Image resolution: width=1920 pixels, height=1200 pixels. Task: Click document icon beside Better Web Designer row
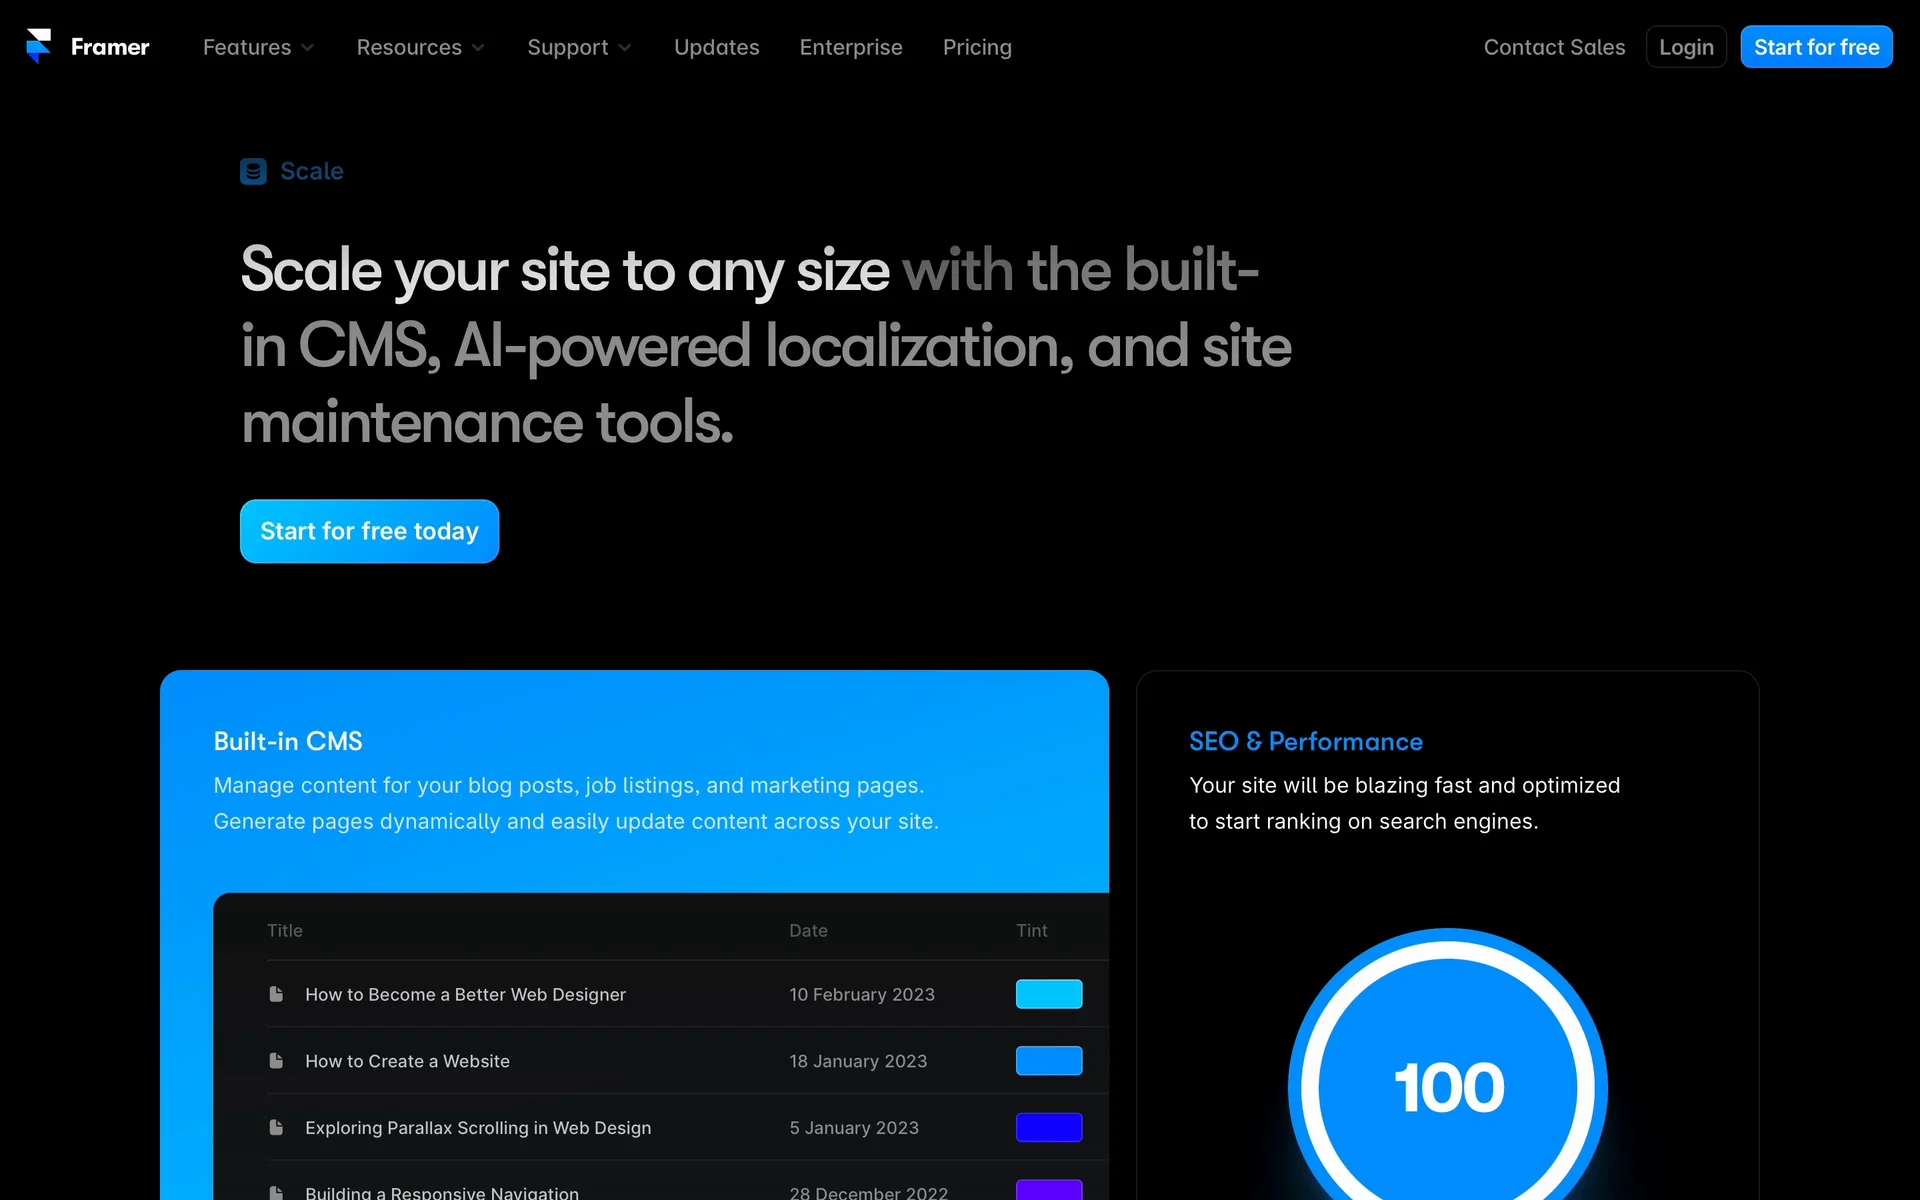(276, 994)
